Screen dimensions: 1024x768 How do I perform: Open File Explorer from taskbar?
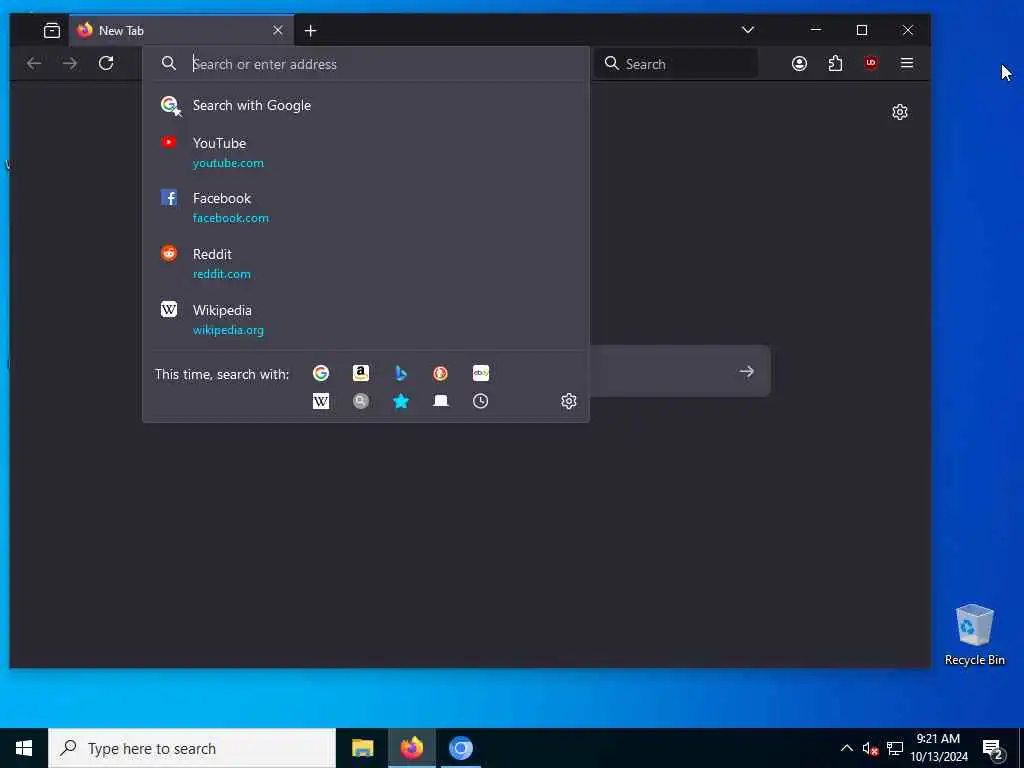click(362, 748)
